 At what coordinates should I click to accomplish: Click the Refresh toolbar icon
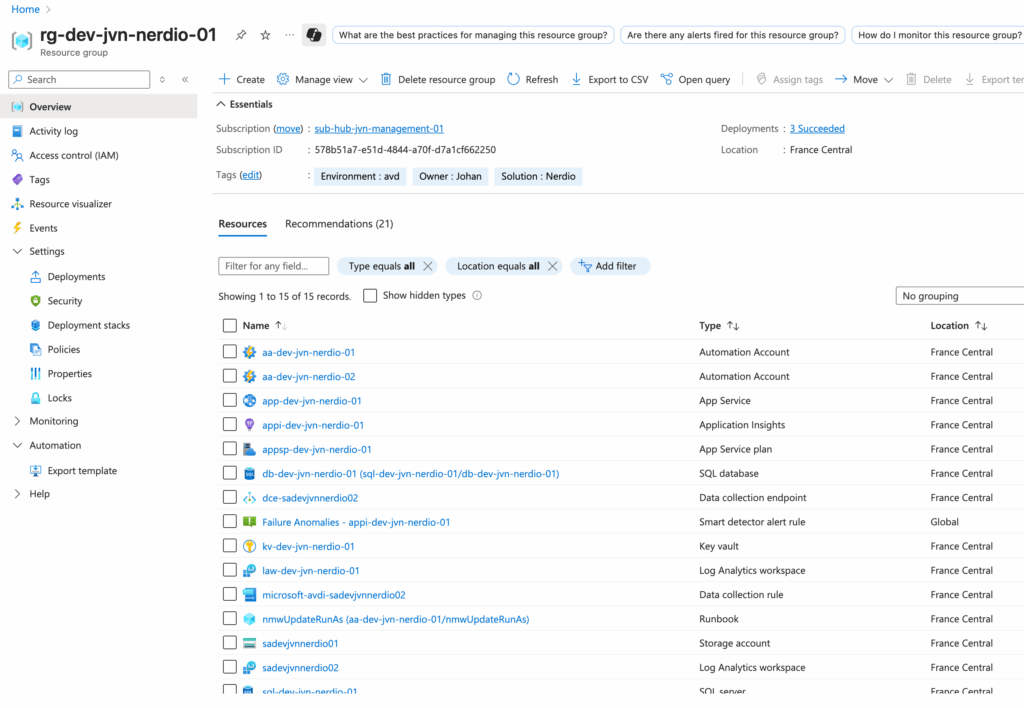[x=514, y=79]
